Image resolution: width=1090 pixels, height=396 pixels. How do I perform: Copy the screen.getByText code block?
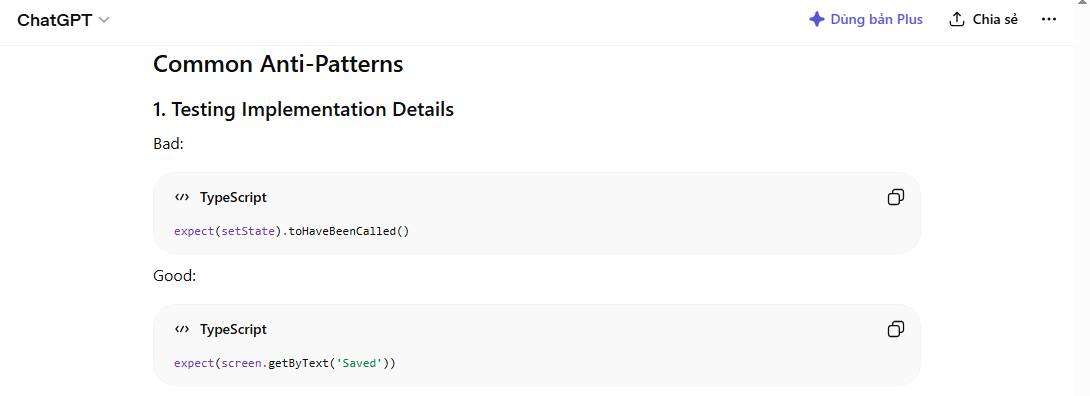click(x=895, y=329)
